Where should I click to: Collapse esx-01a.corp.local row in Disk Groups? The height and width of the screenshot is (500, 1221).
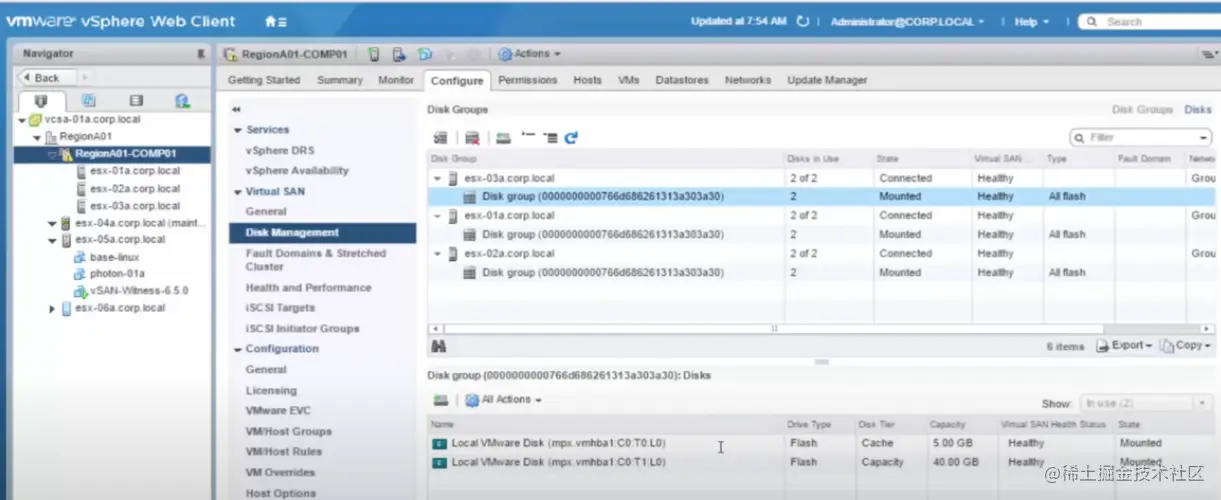tap(437, 216)
